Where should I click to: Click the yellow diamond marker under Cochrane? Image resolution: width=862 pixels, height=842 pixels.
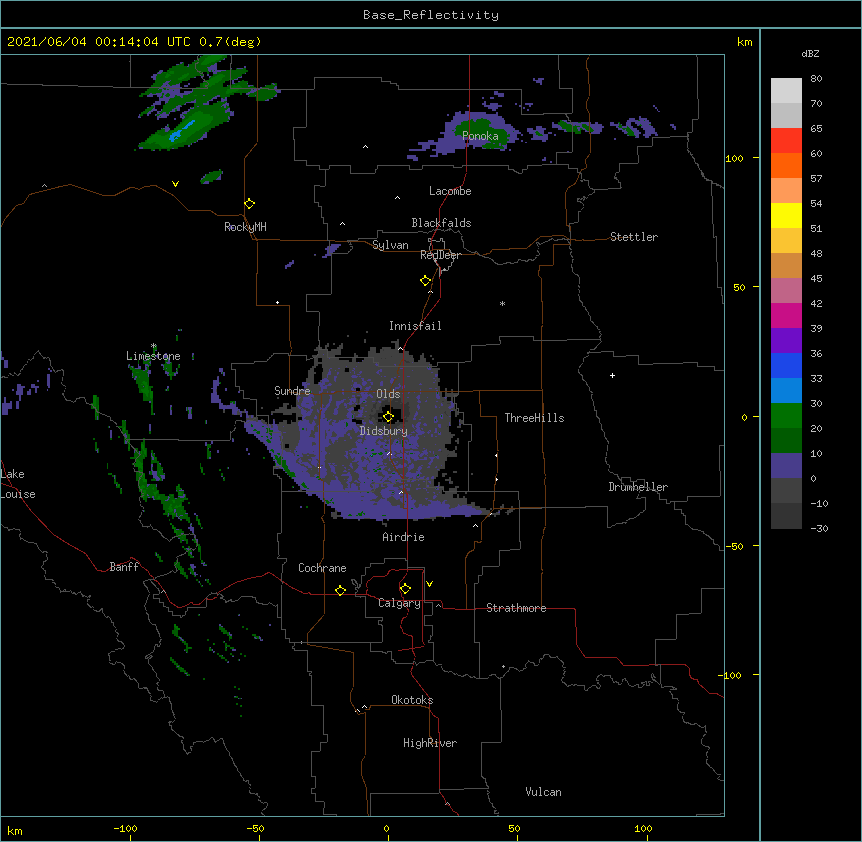click(340, 590)
